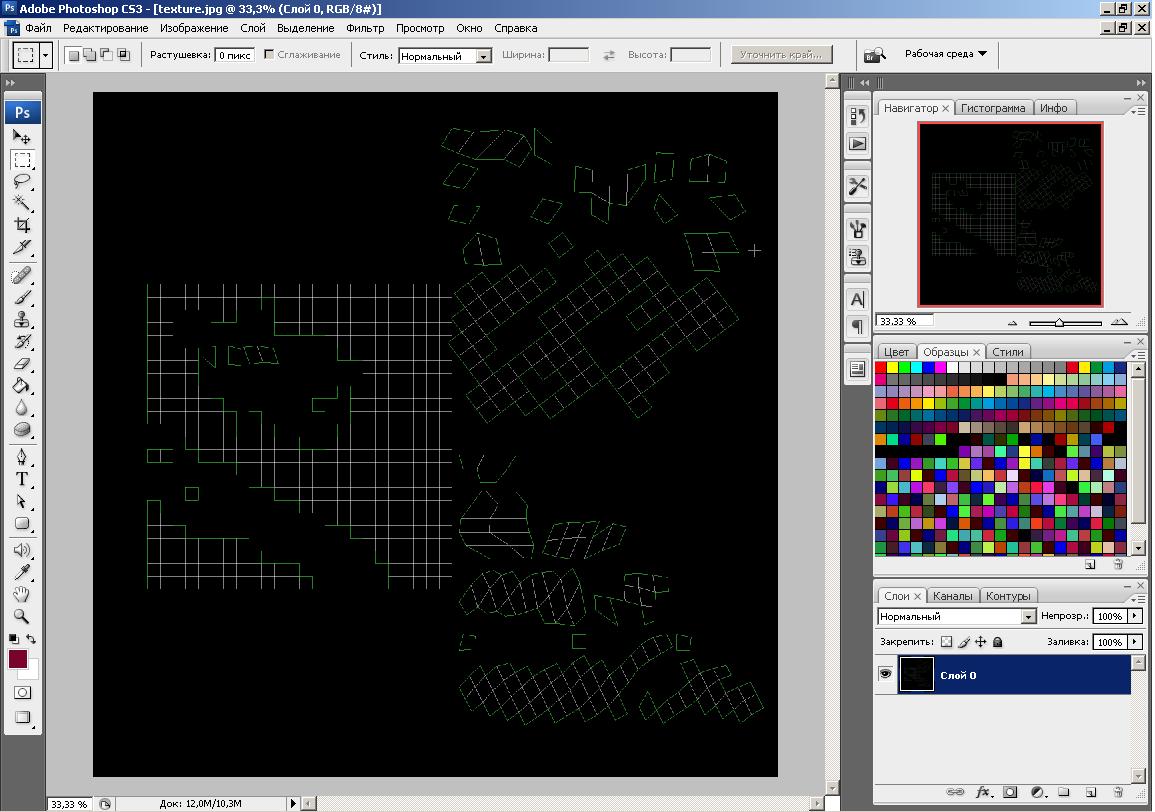The image size is (1155, 812).
Task: Open the Фильтр menu
Action: [x=365, y=28]
